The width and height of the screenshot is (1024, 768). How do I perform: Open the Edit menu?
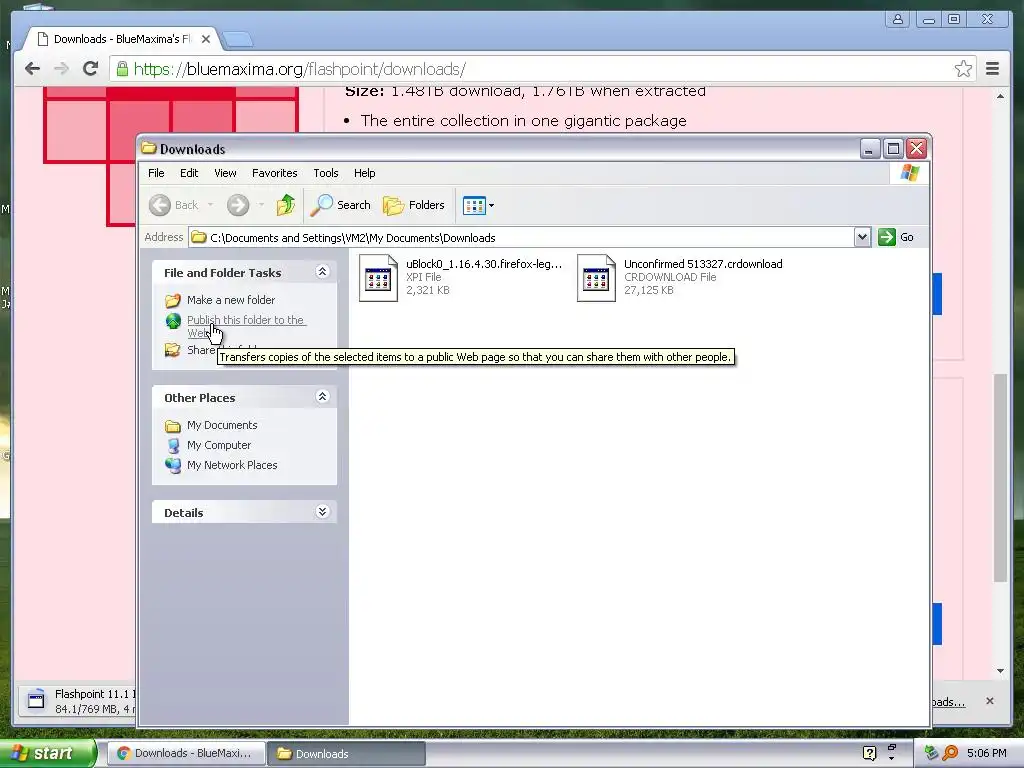189,173
